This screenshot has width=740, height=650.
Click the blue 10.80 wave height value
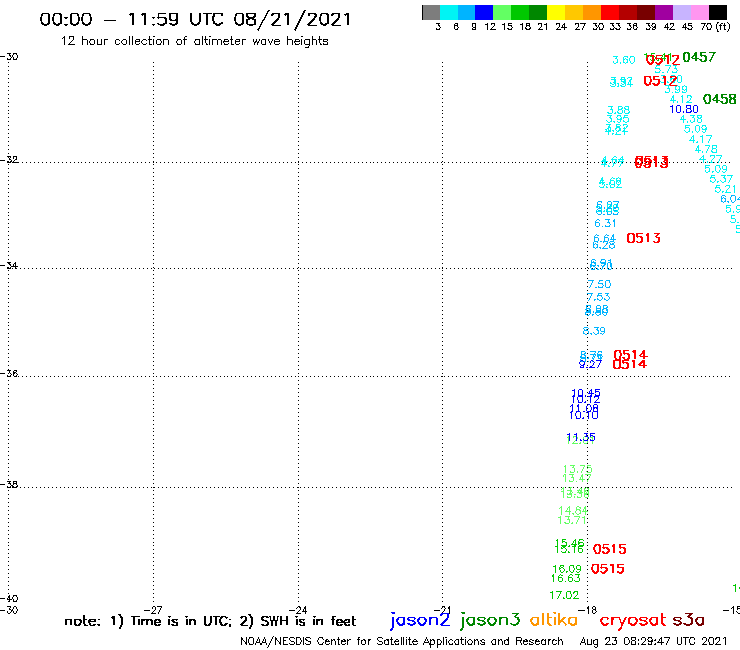683,109
